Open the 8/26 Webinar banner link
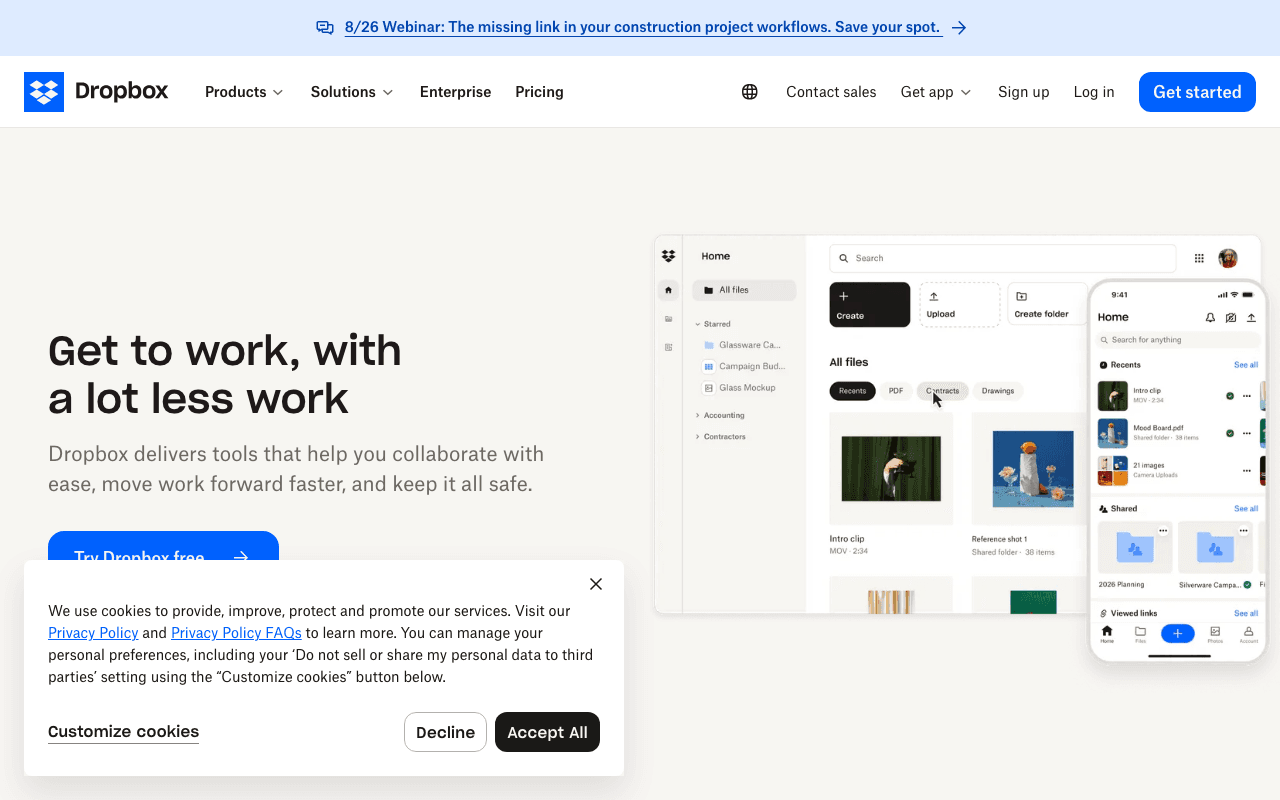Image resolution: width=1280 pixels, height=800 pixels. 643,28
